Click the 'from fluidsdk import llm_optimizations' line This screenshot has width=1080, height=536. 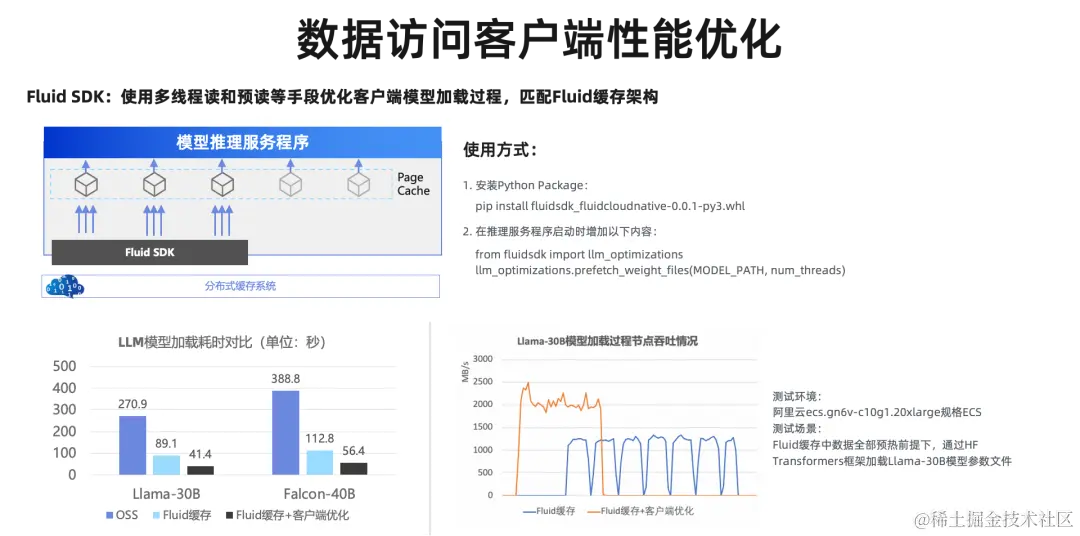click(579, 255)
